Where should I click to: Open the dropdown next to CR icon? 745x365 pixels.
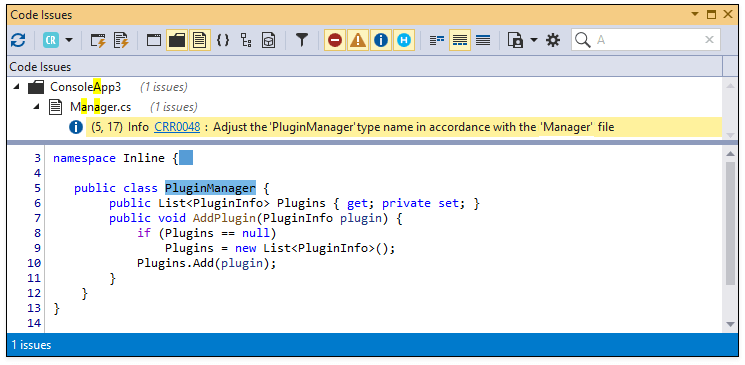point(69,40)
